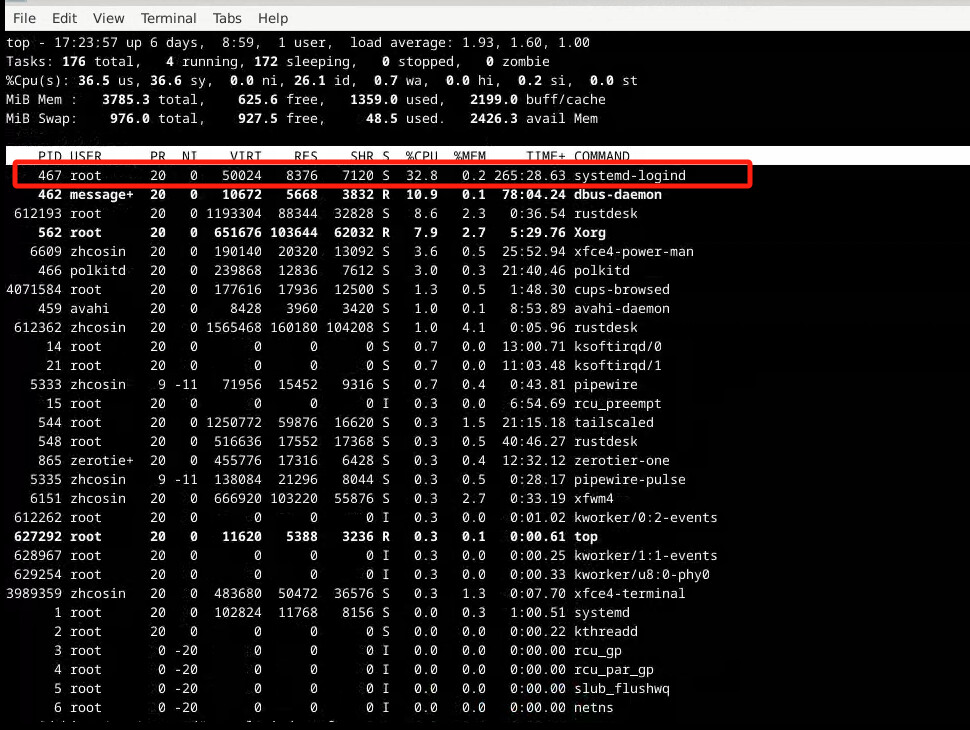The image size is (970, 730).
Task: Click PID 612362 in process list
Action: point(38,327)
